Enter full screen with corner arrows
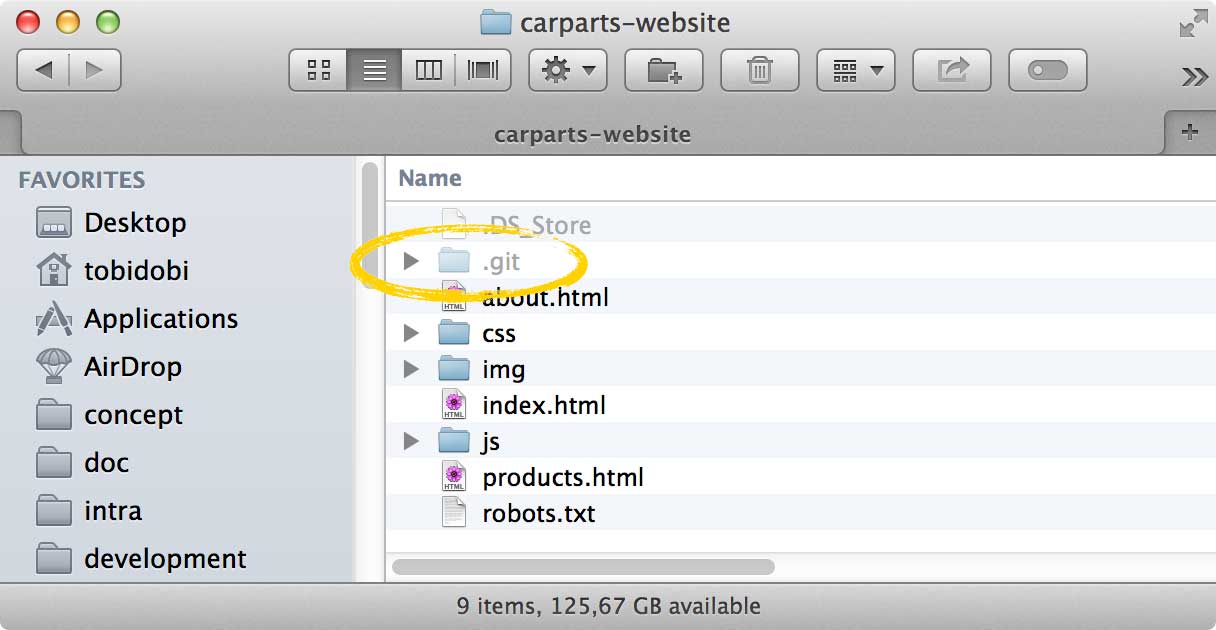 [x=1192, y=23]
